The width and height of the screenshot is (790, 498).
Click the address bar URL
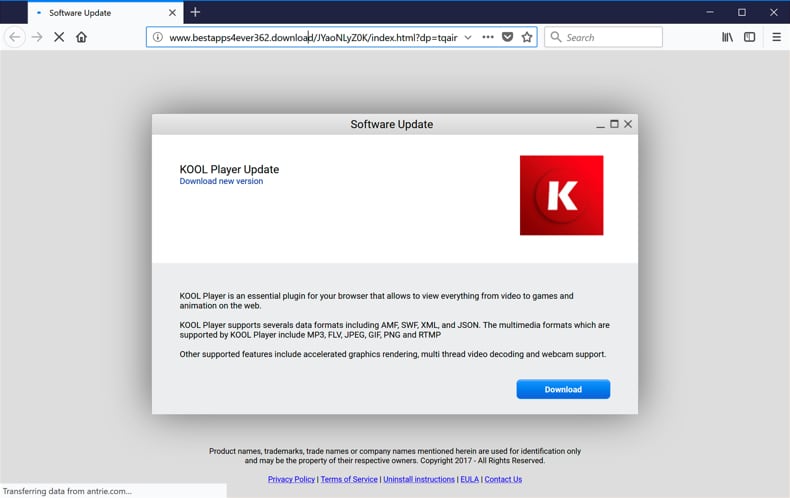313,38
